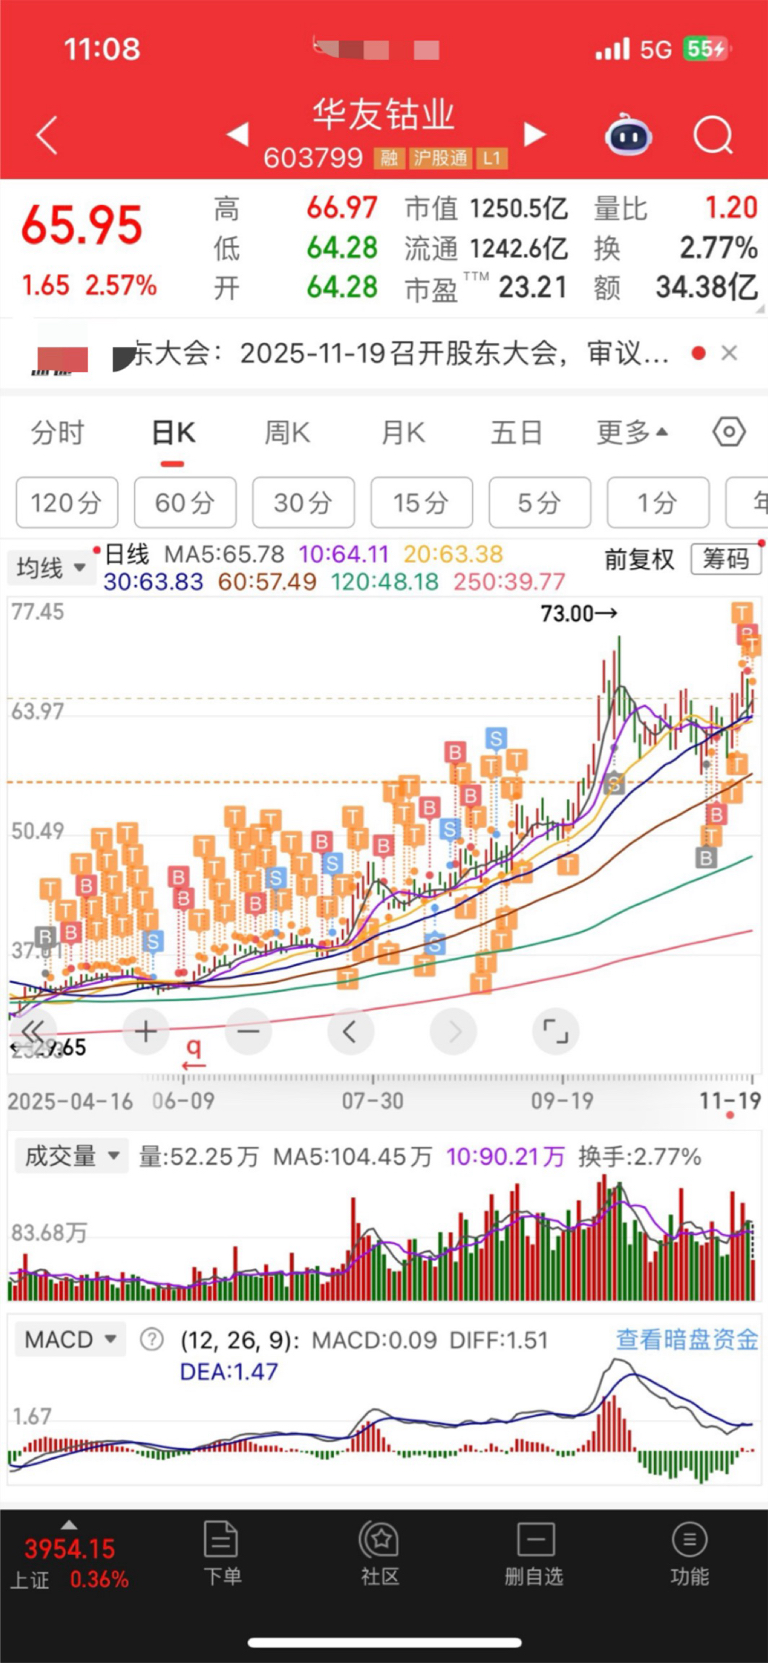Open MACD help question mark
The width and height of the screenshot is (768, 1663).
[151, 1339]
